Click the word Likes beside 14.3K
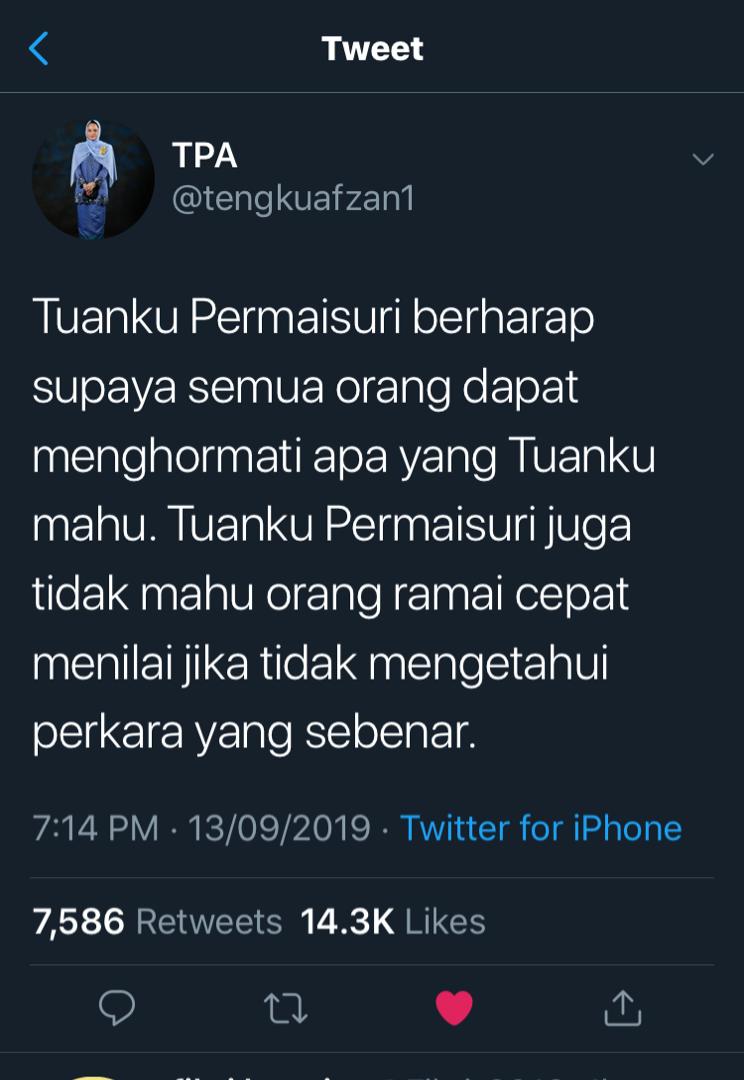The image size is (744, 1080). tap(445, 922)
